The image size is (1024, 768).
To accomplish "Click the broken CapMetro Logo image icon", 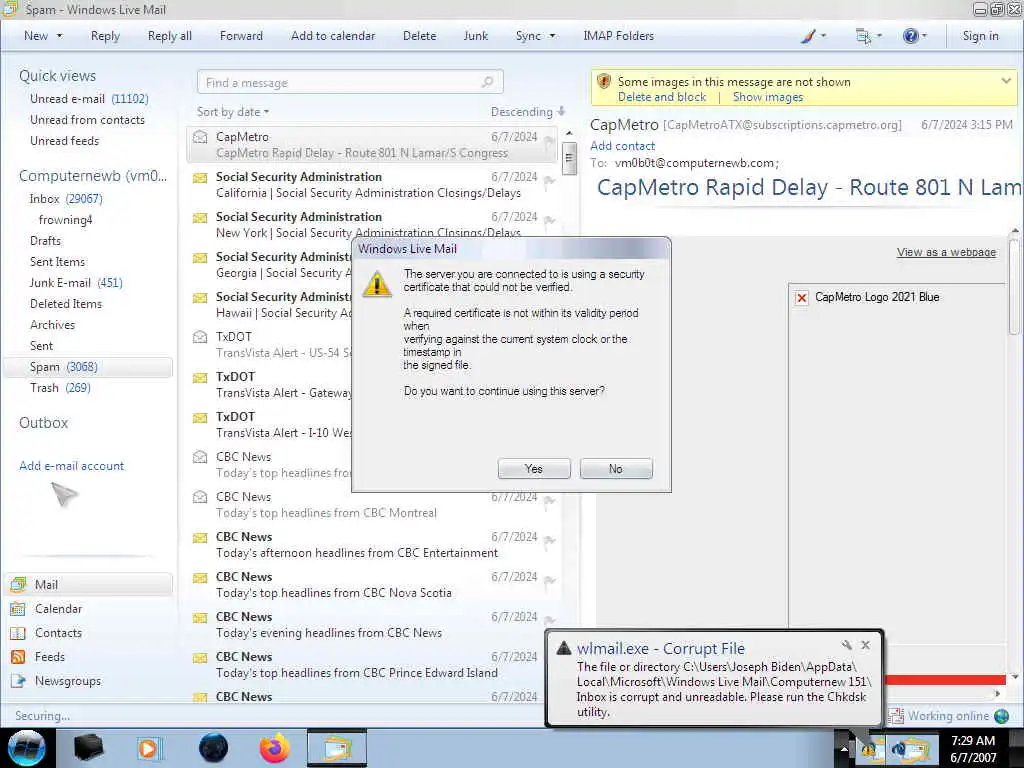I will pyautogui.click(x=801, y=298).
